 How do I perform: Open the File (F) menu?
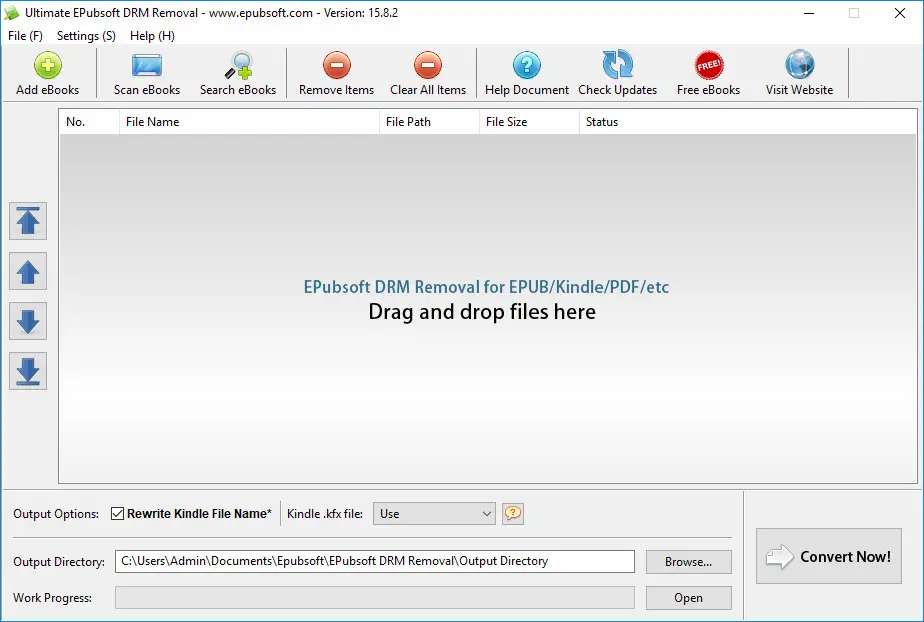coord(25,36)
